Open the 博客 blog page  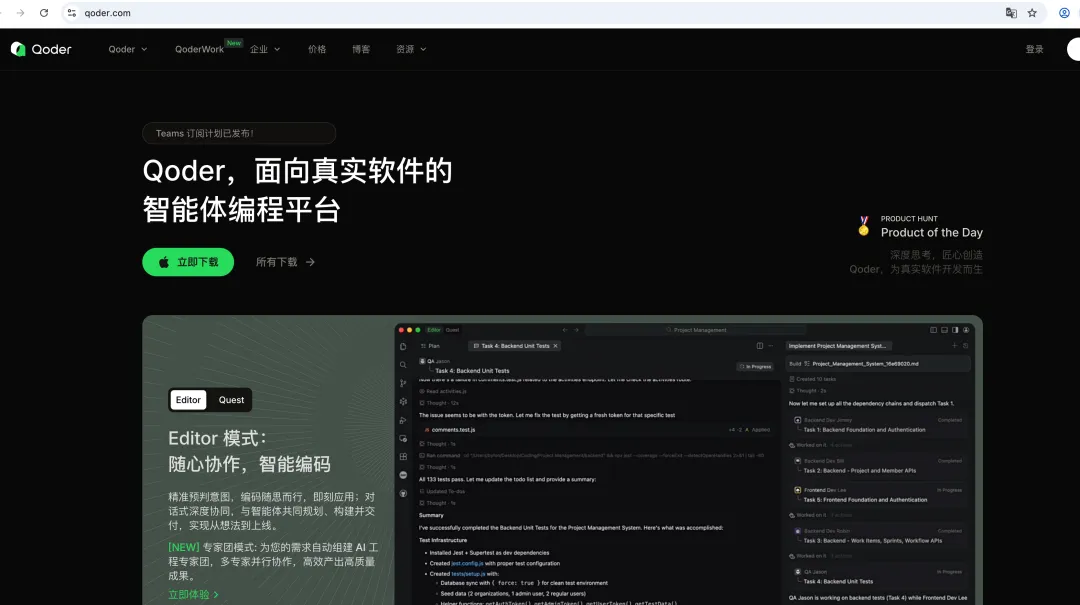coord(361,49)
